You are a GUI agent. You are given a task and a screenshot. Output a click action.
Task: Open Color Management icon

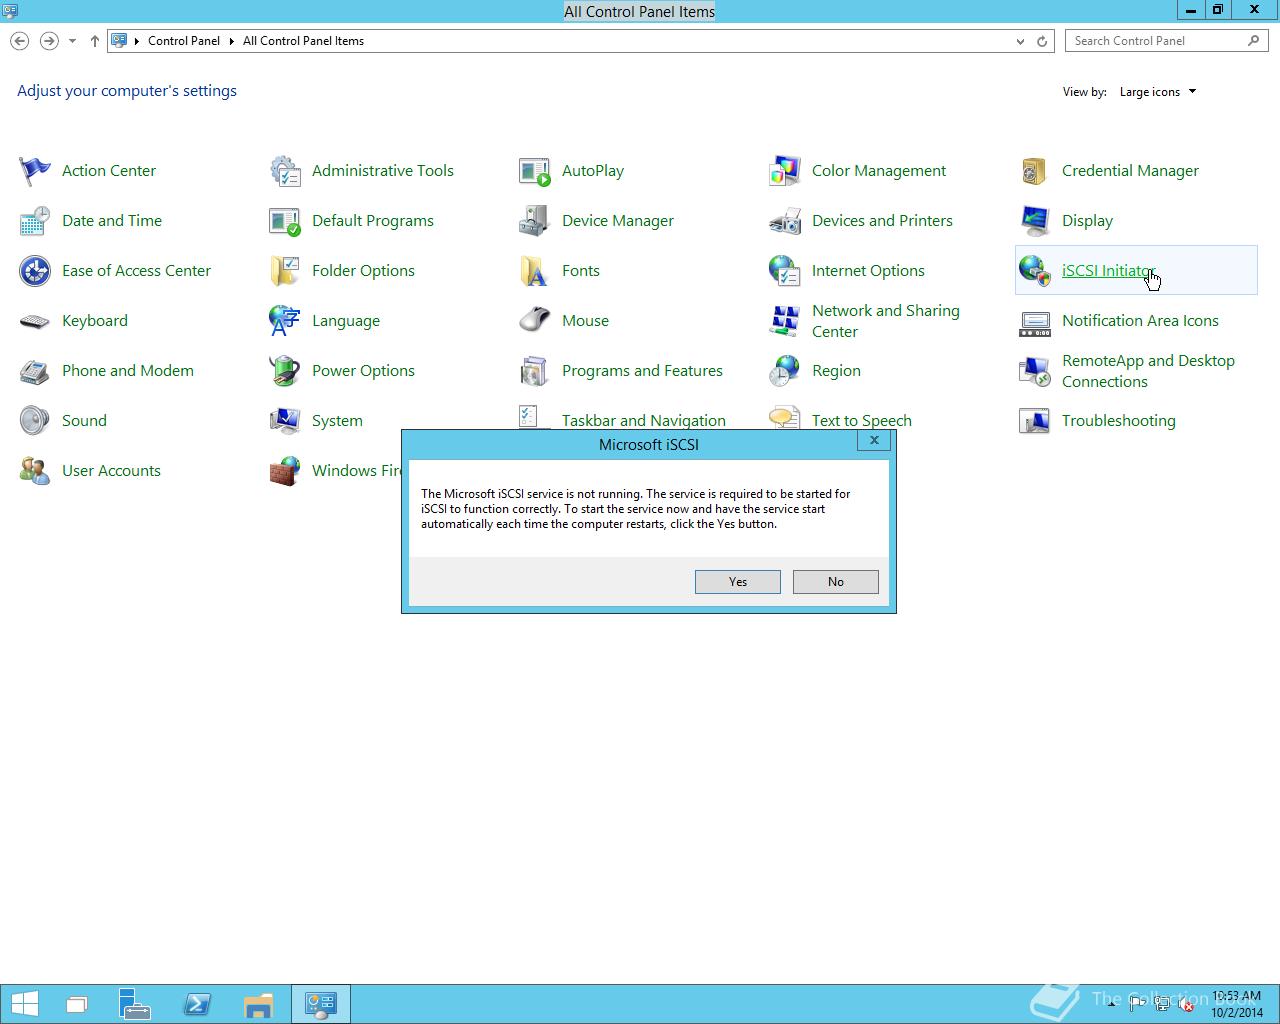[785, 171]
